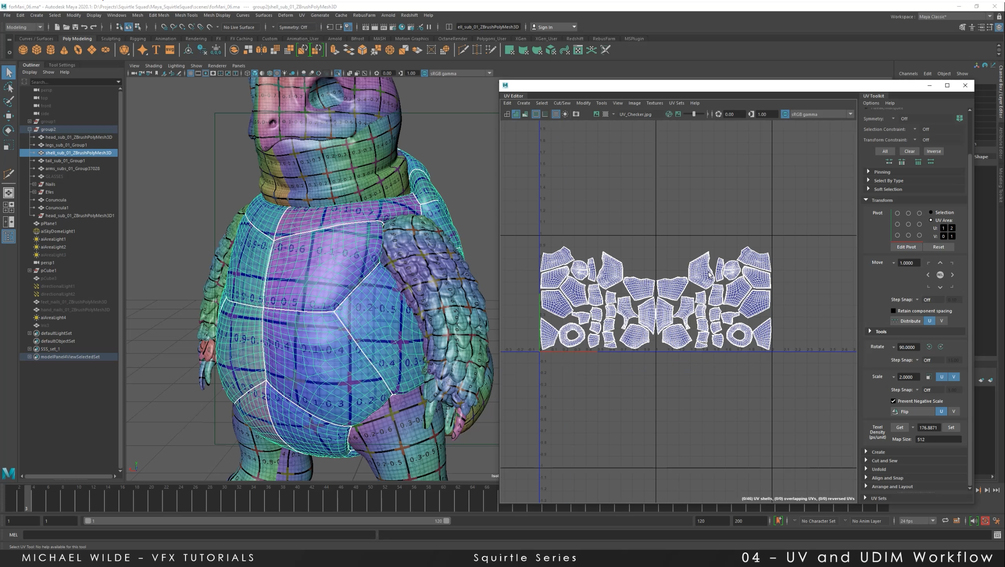Open the Shading menu in viewport panel

coord(153,65)
